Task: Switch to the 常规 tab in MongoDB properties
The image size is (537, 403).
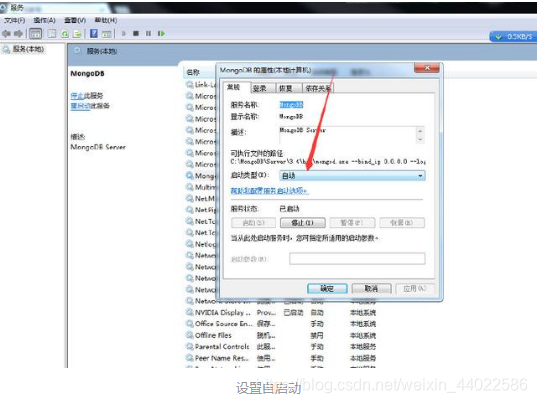Action: 234,87
